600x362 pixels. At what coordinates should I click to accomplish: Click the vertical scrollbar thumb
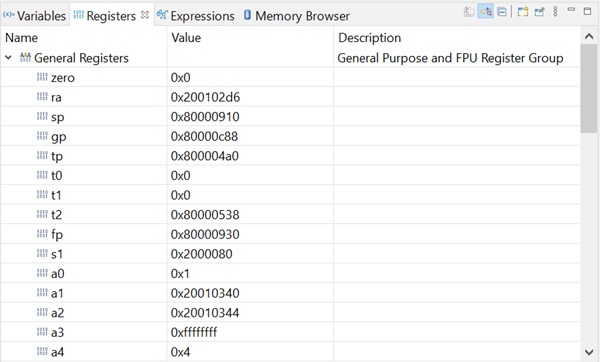pyautogui.click(x=589, y=88)
